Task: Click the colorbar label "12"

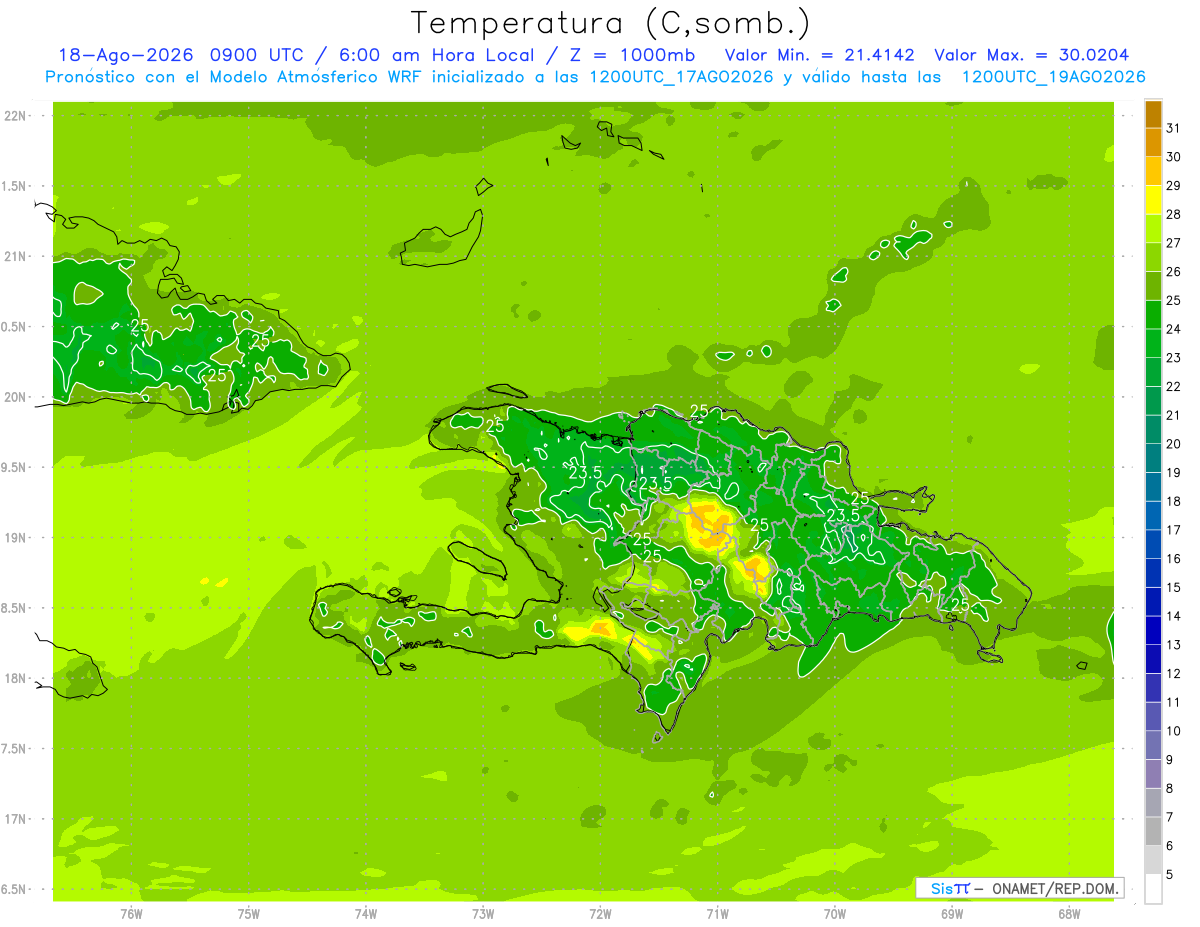Action: (x=1173, y=673)
